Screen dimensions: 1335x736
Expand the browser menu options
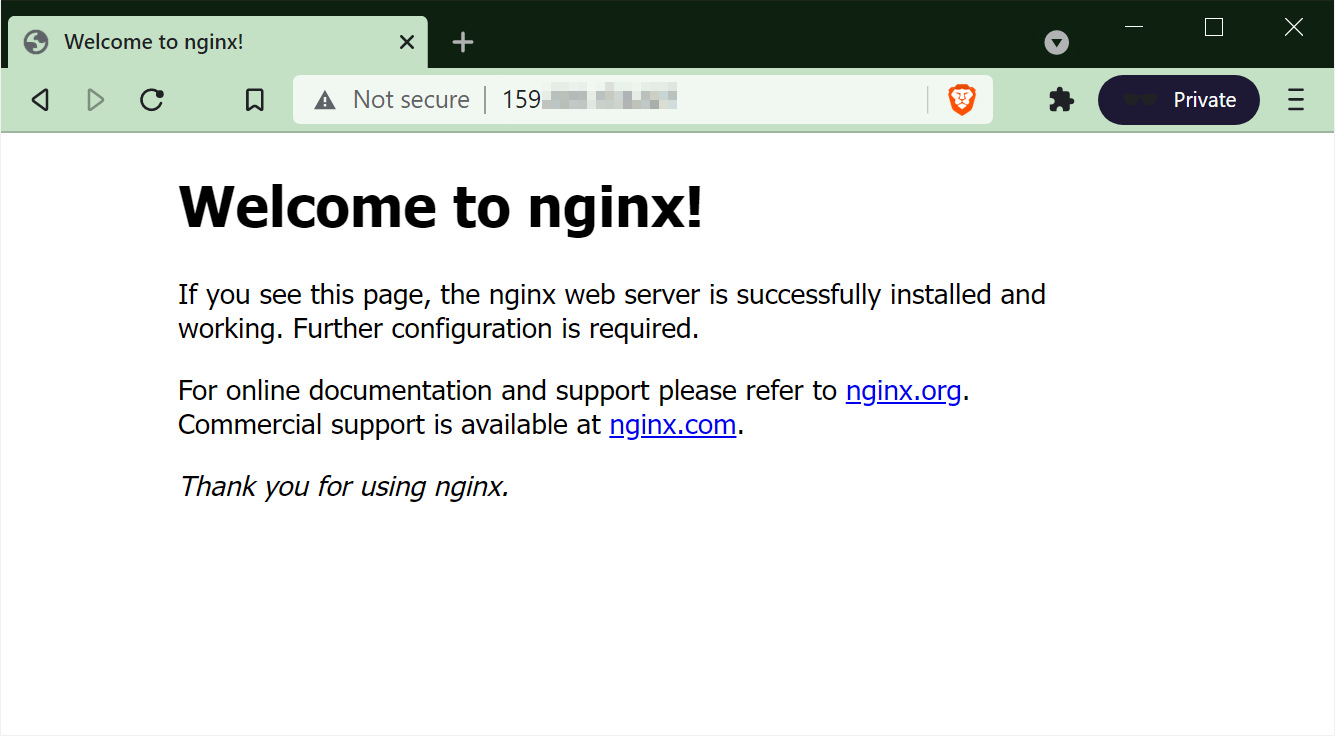(1295, 99)
